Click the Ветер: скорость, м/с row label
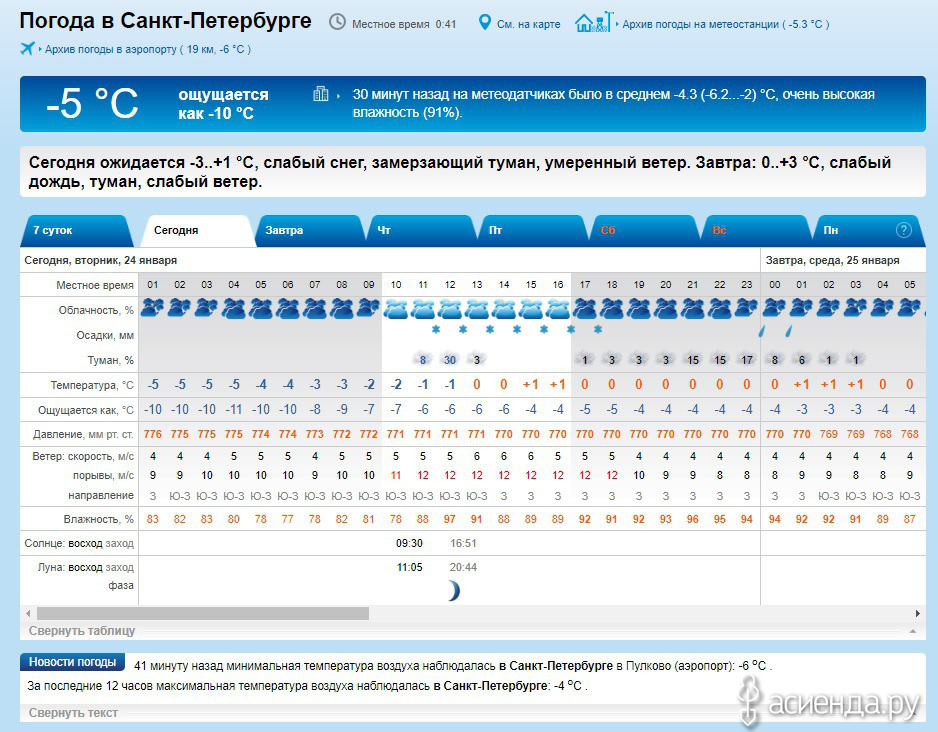The image size is (938, 732). [83, 456]
